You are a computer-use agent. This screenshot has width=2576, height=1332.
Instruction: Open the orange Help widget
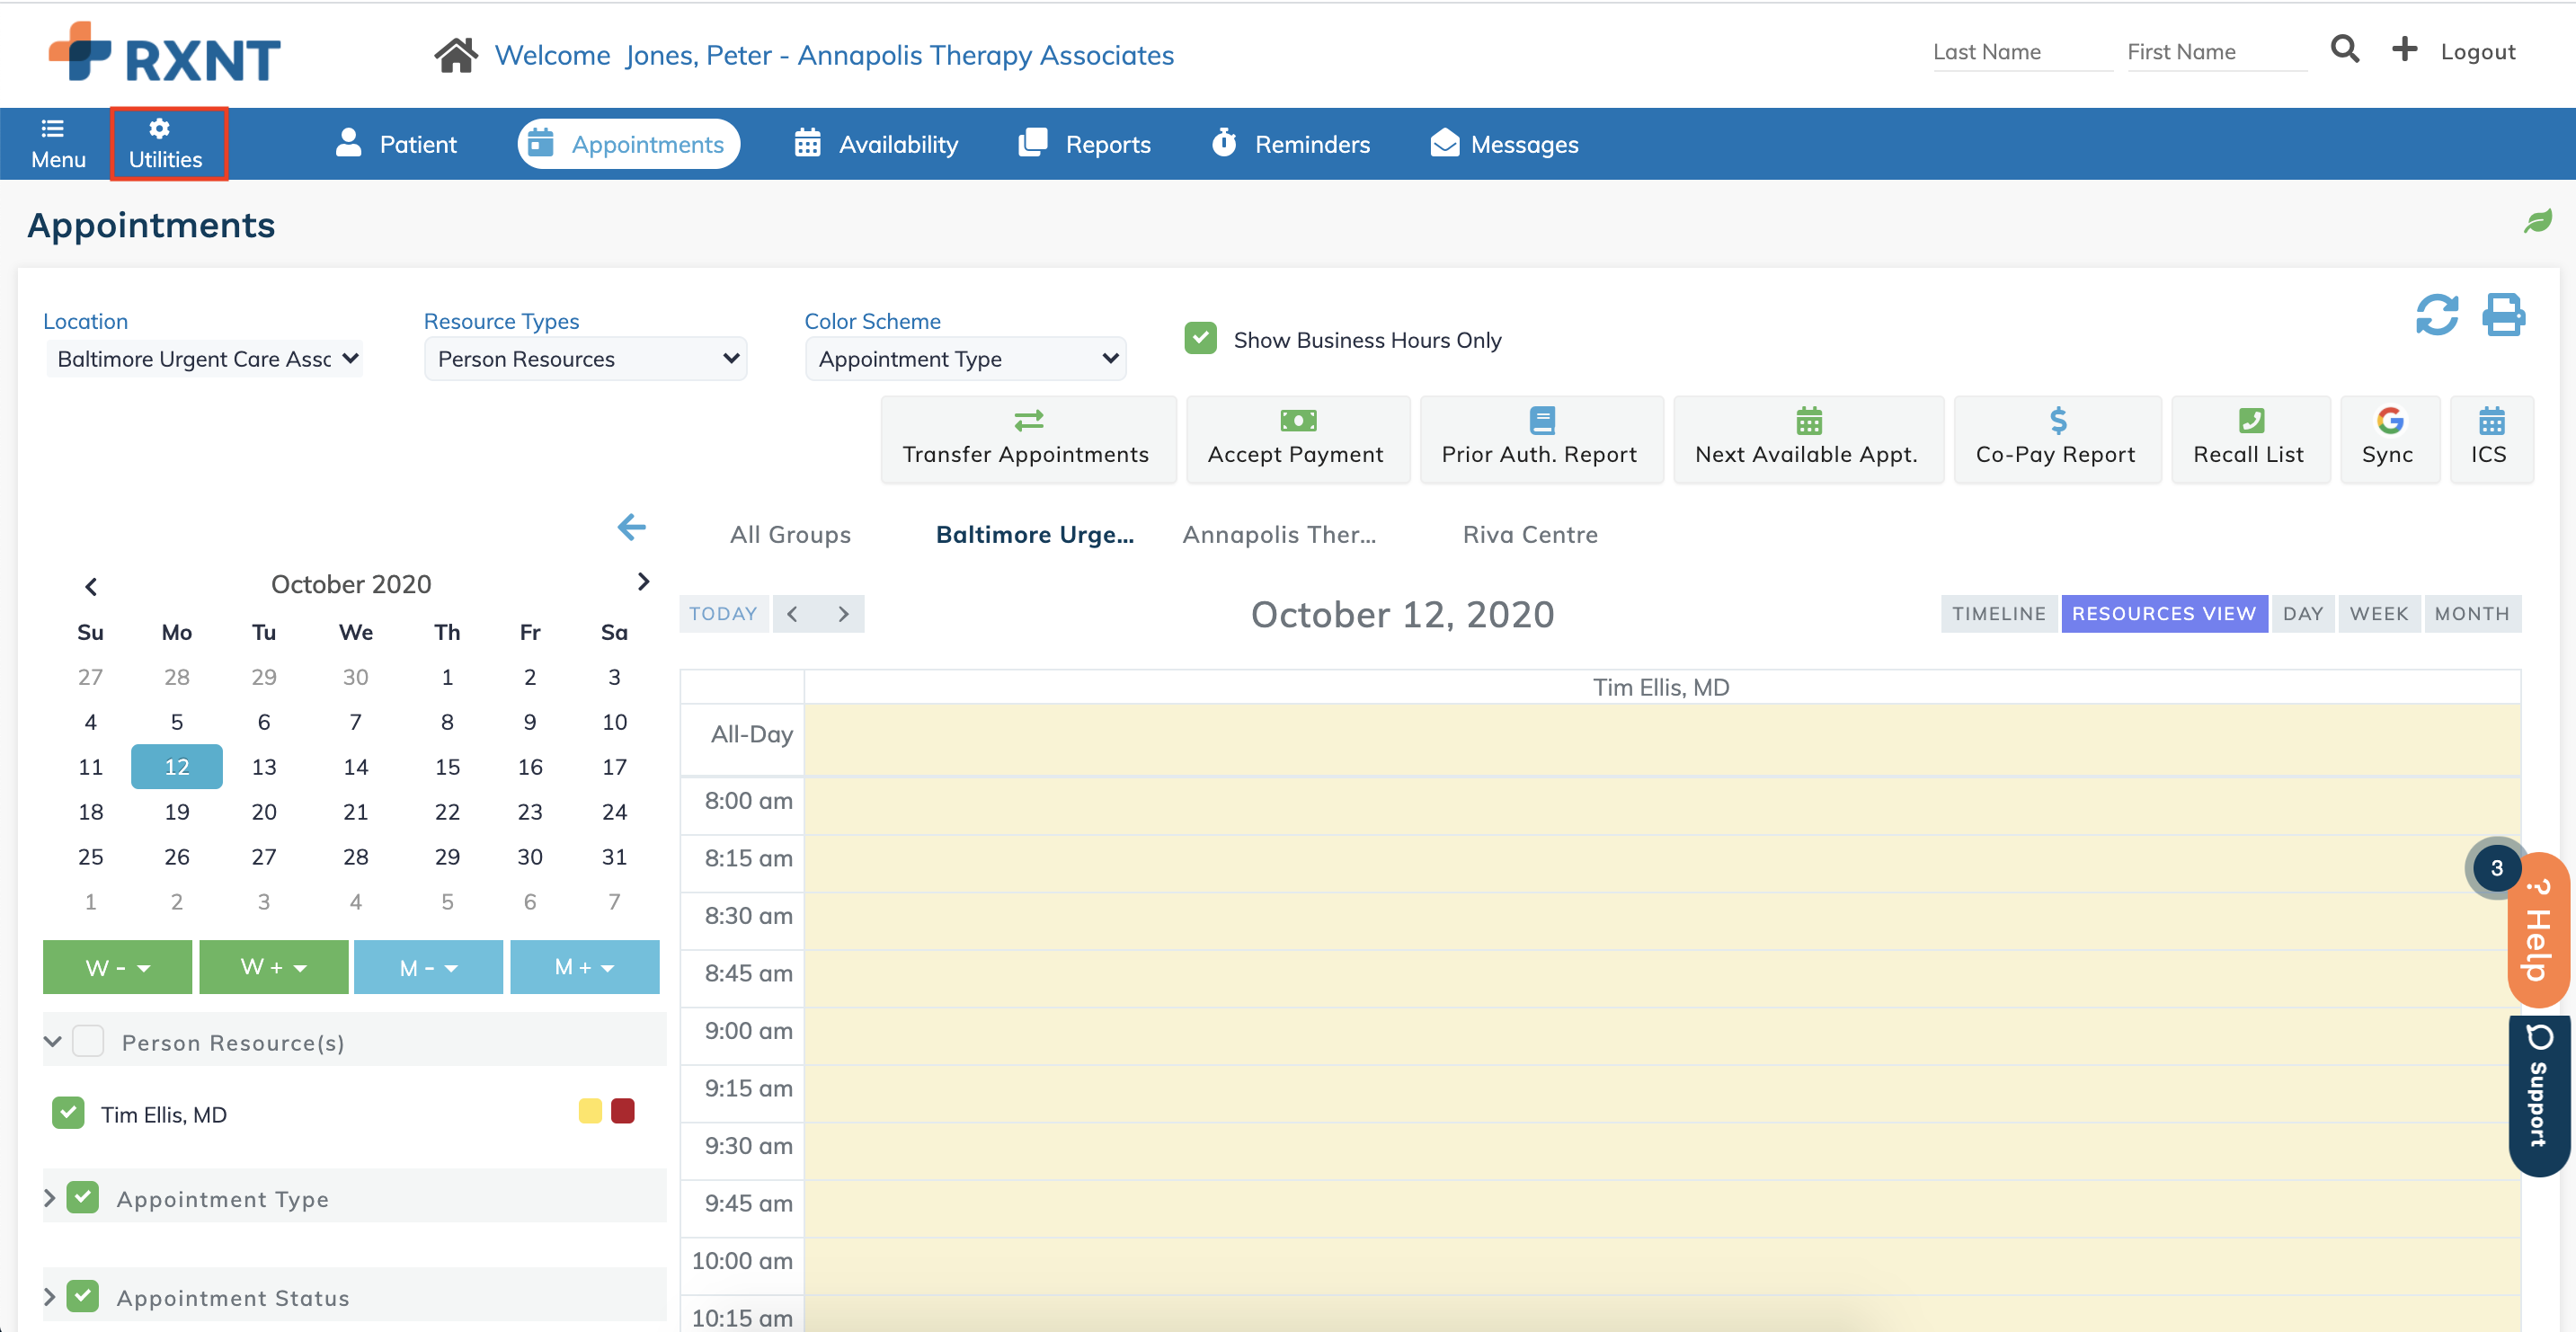point(2539,931)
